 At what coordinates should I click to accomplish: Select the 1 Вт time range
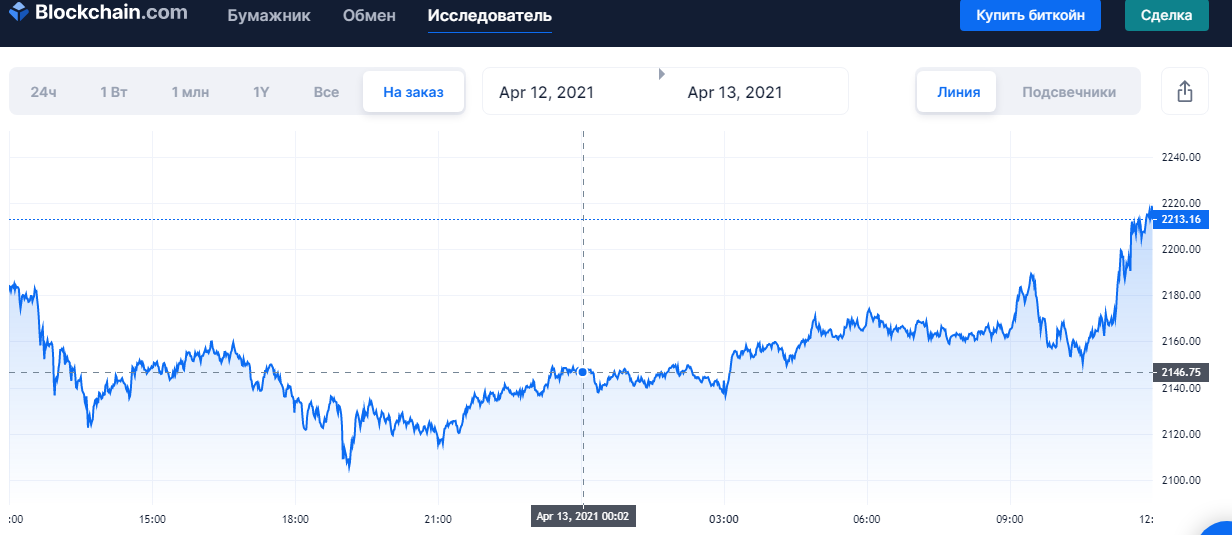coord(114,92)
